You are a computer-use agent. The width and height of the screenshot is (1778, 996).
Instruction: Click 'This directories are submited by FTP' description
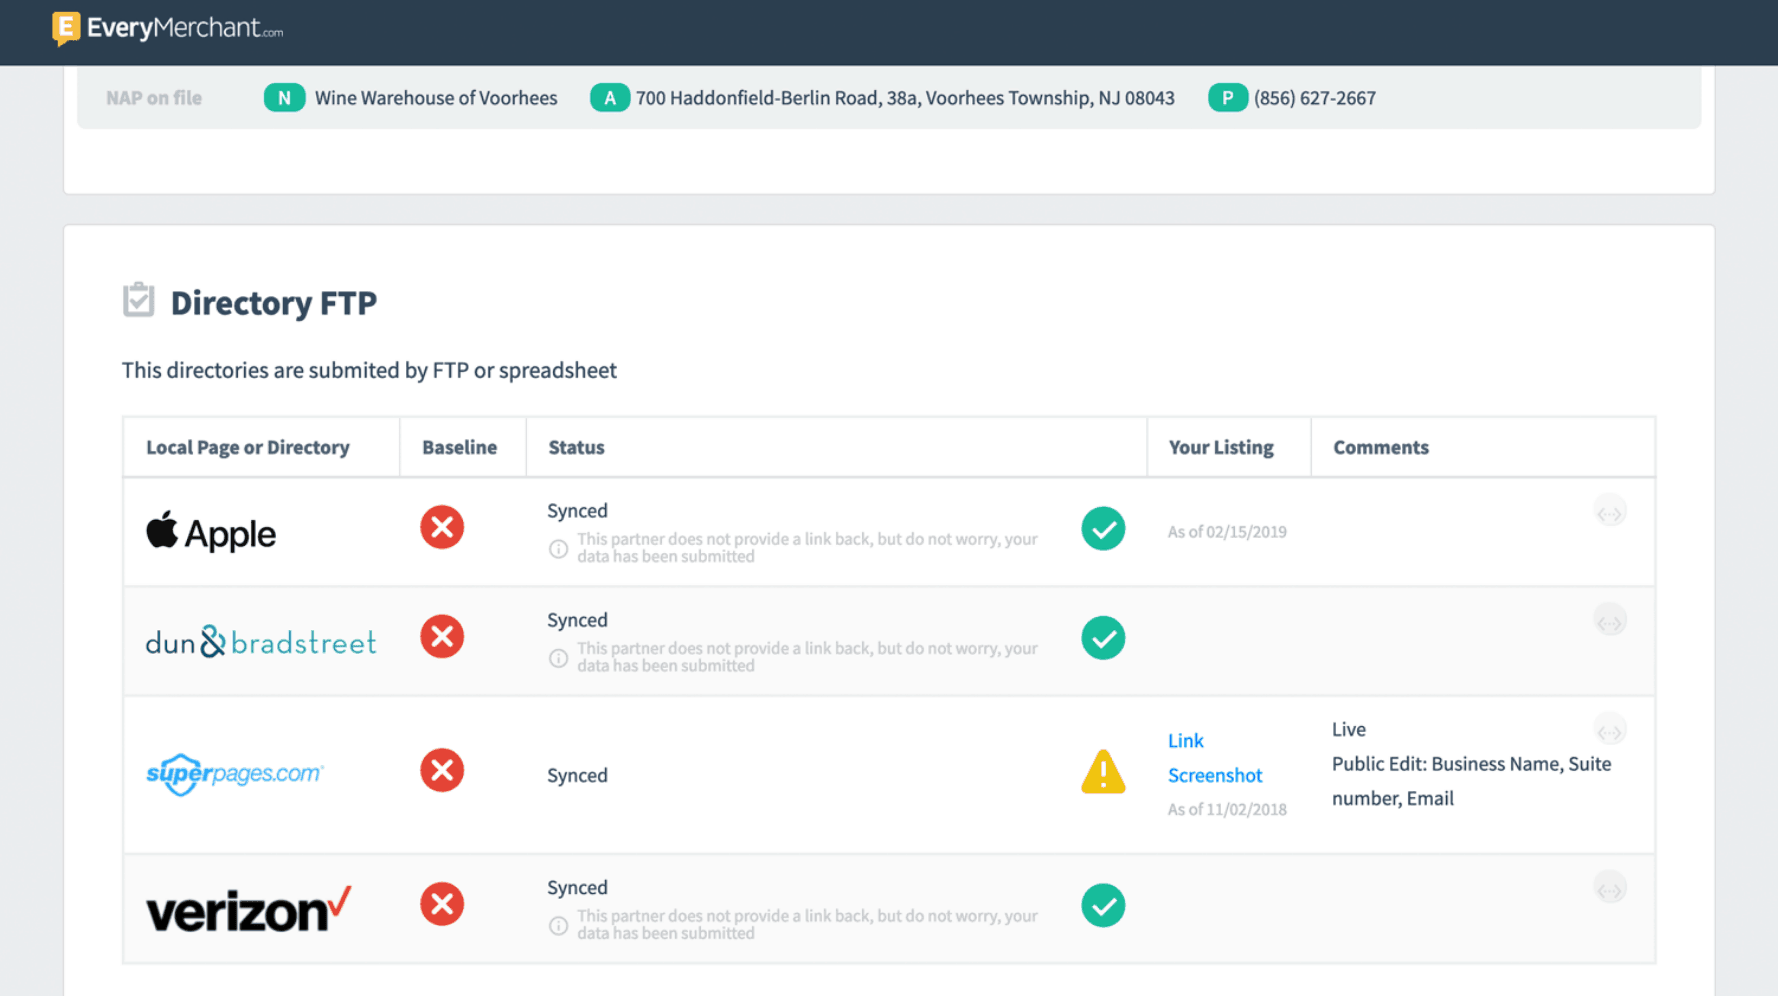[x=369, y=370]
